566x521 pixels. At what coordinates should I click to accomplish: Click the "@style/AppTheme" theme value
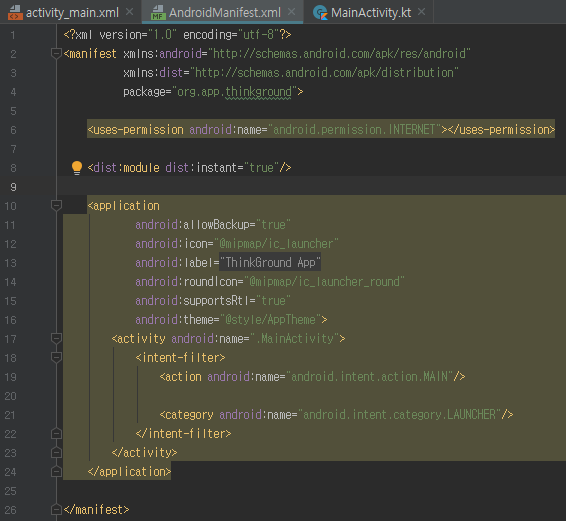coord(270,320)
